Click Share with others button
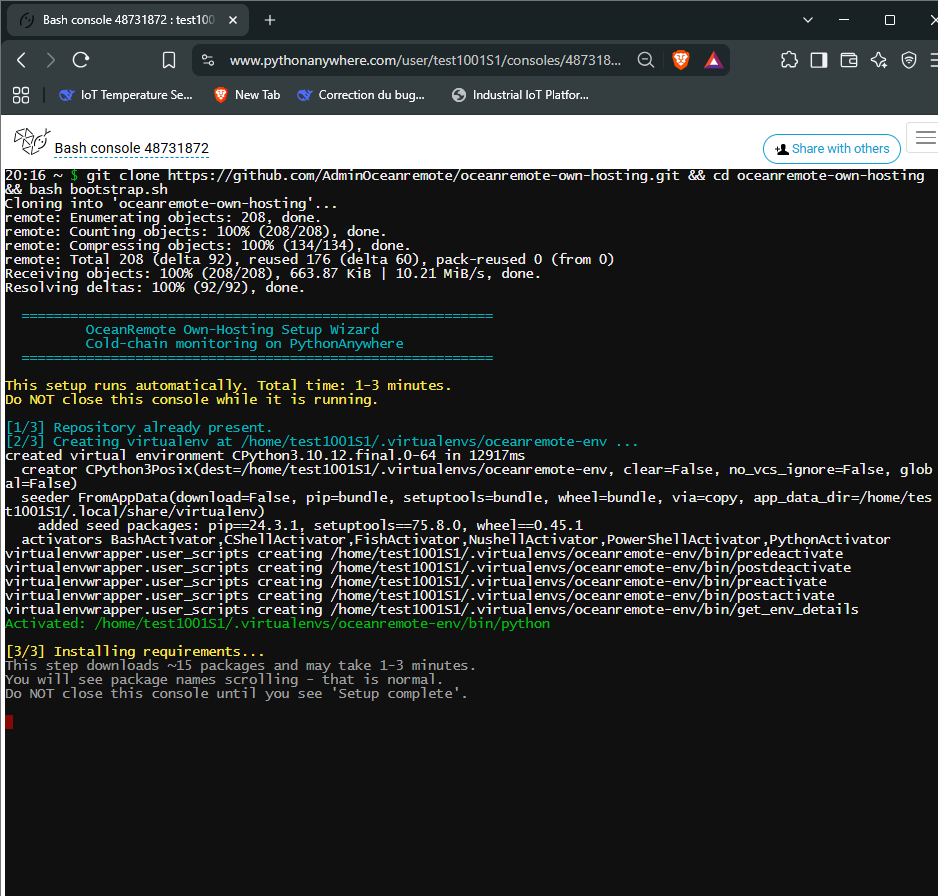 pos(832,149)
